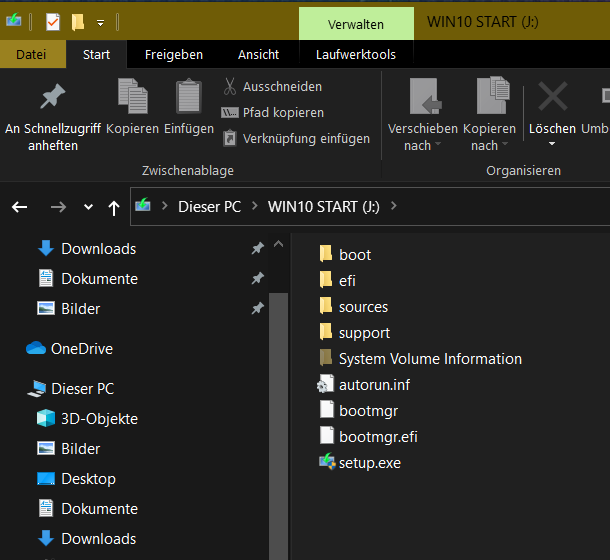Open Desktop under Dieser PC
This screenshot has height=560, width=610.
coord(76,479)
